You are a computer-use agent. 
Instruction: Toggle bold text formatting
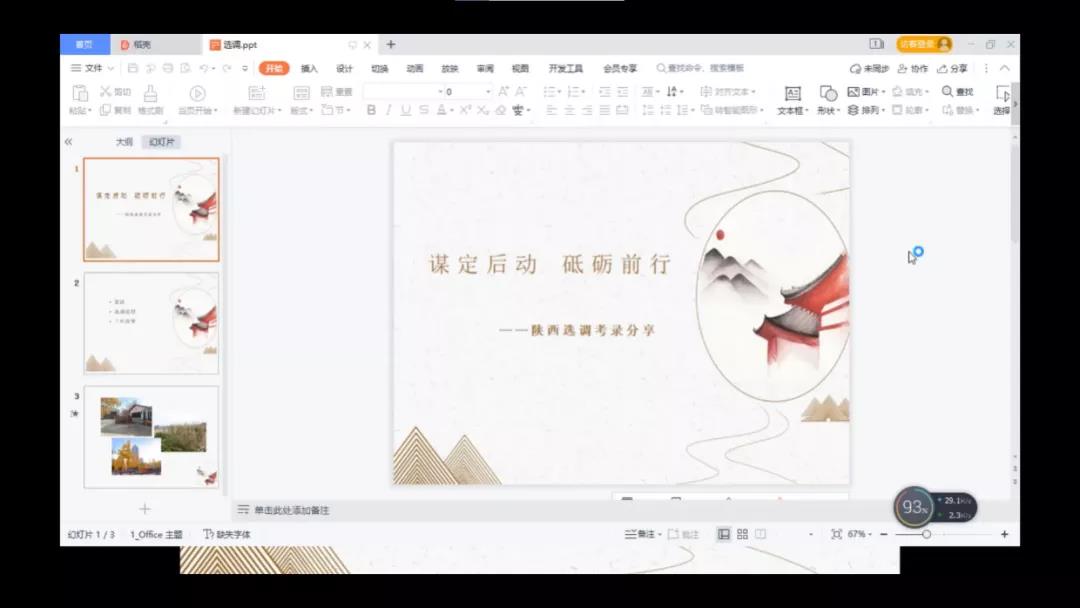point(371,110)
